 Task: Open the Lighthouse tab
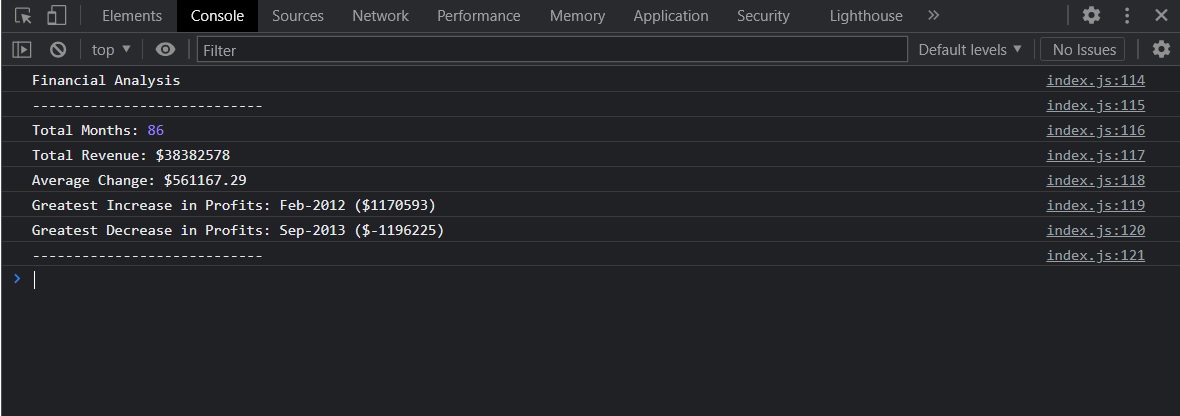[x=865, y=16]
